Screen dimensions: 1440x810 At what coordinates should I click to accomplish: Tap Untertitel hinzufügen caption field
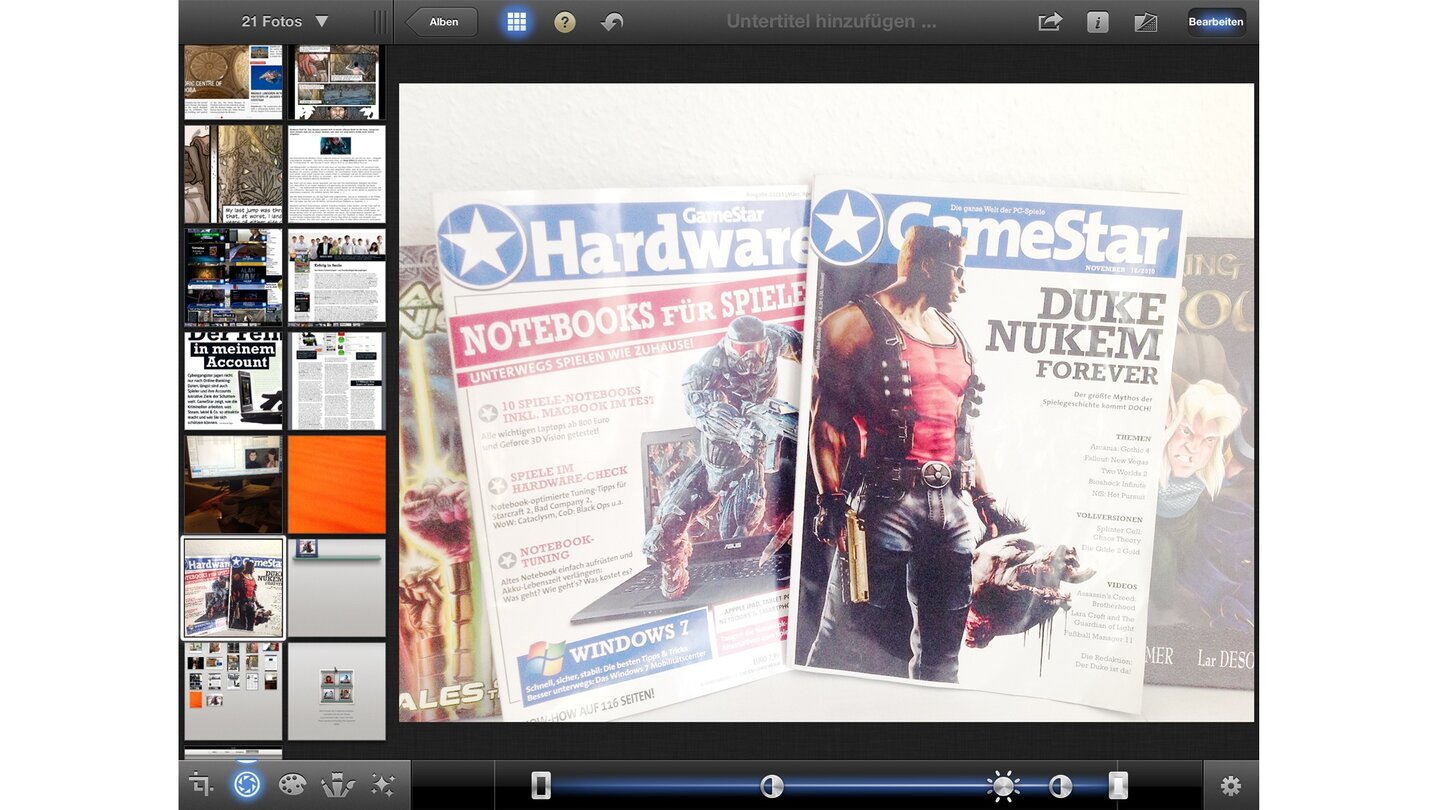(x=831, y=21)
